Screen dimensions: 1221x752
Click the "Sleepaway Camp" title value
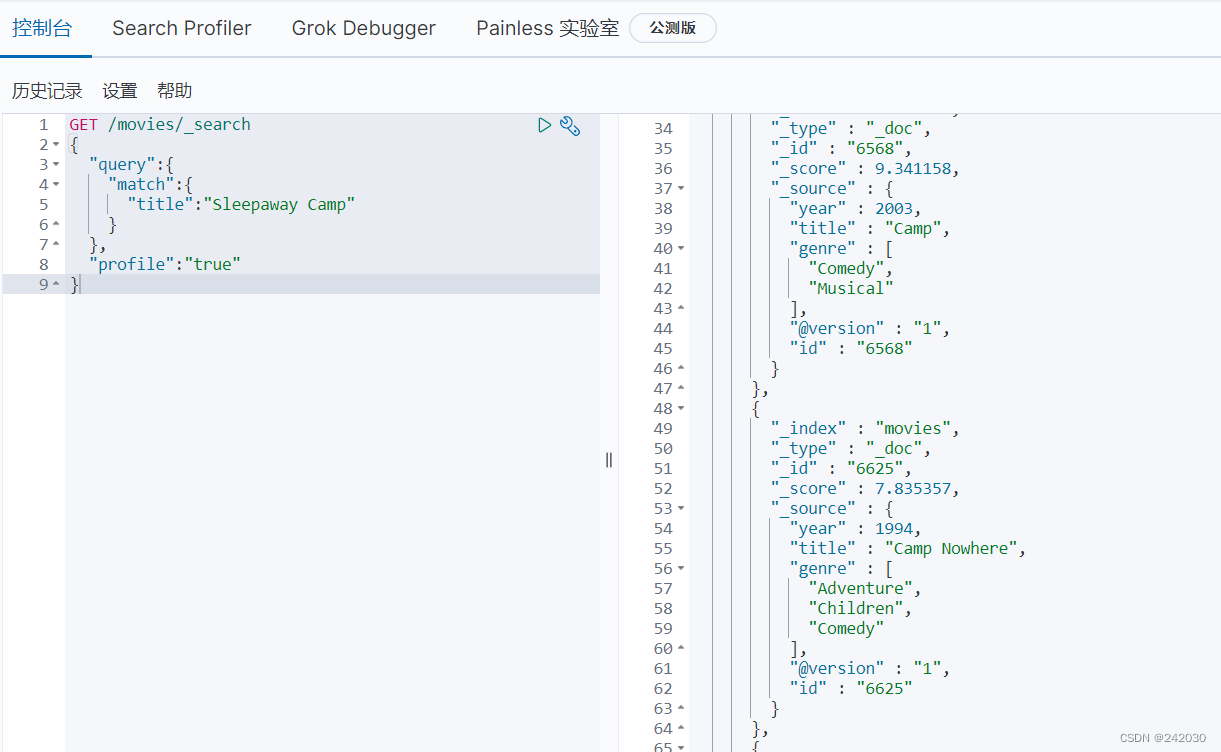279,205
